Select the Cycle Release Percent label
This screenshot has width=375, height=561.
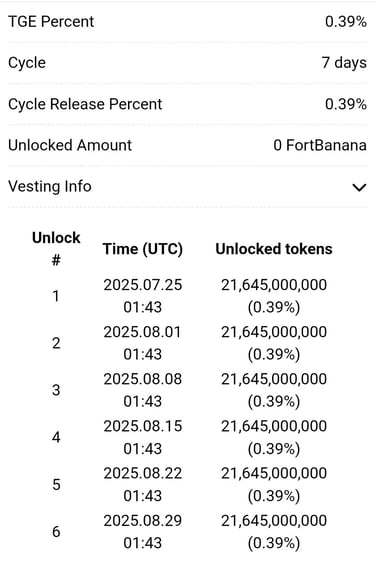tap(85, 104)
